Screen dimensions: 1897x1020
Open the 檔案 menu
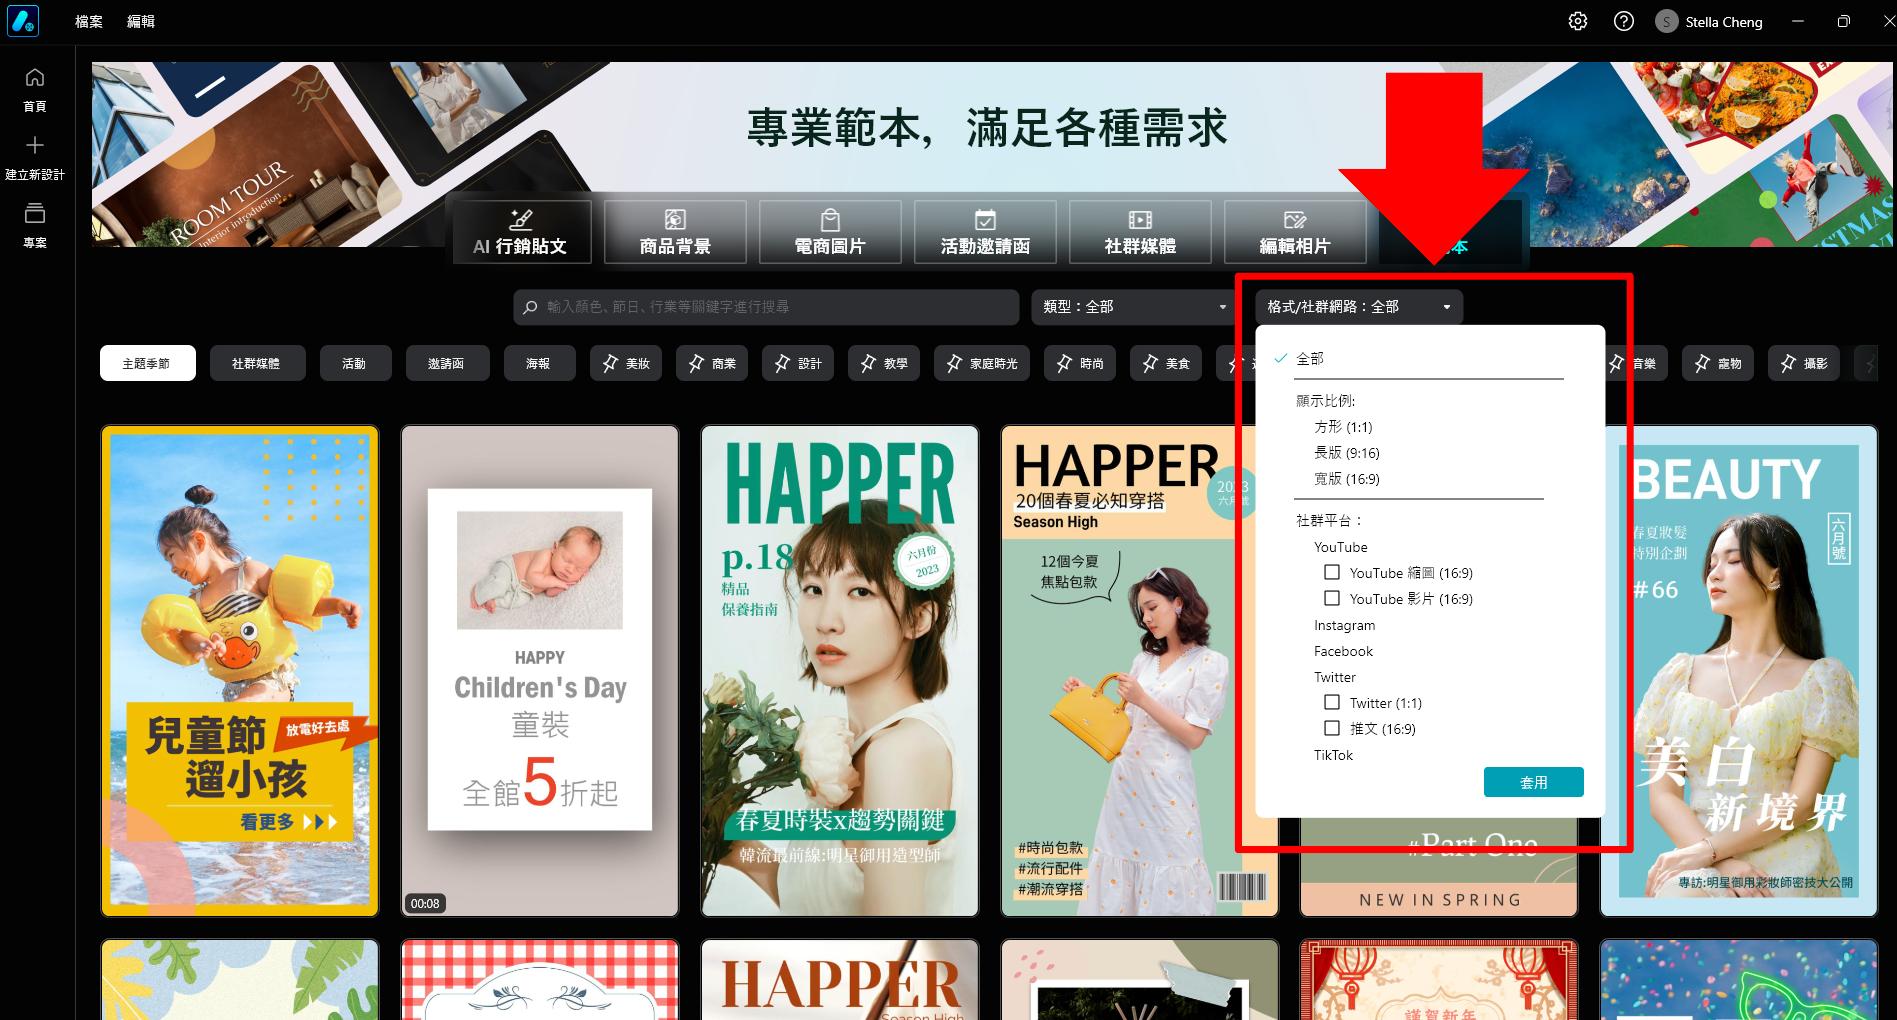[89, 21]
